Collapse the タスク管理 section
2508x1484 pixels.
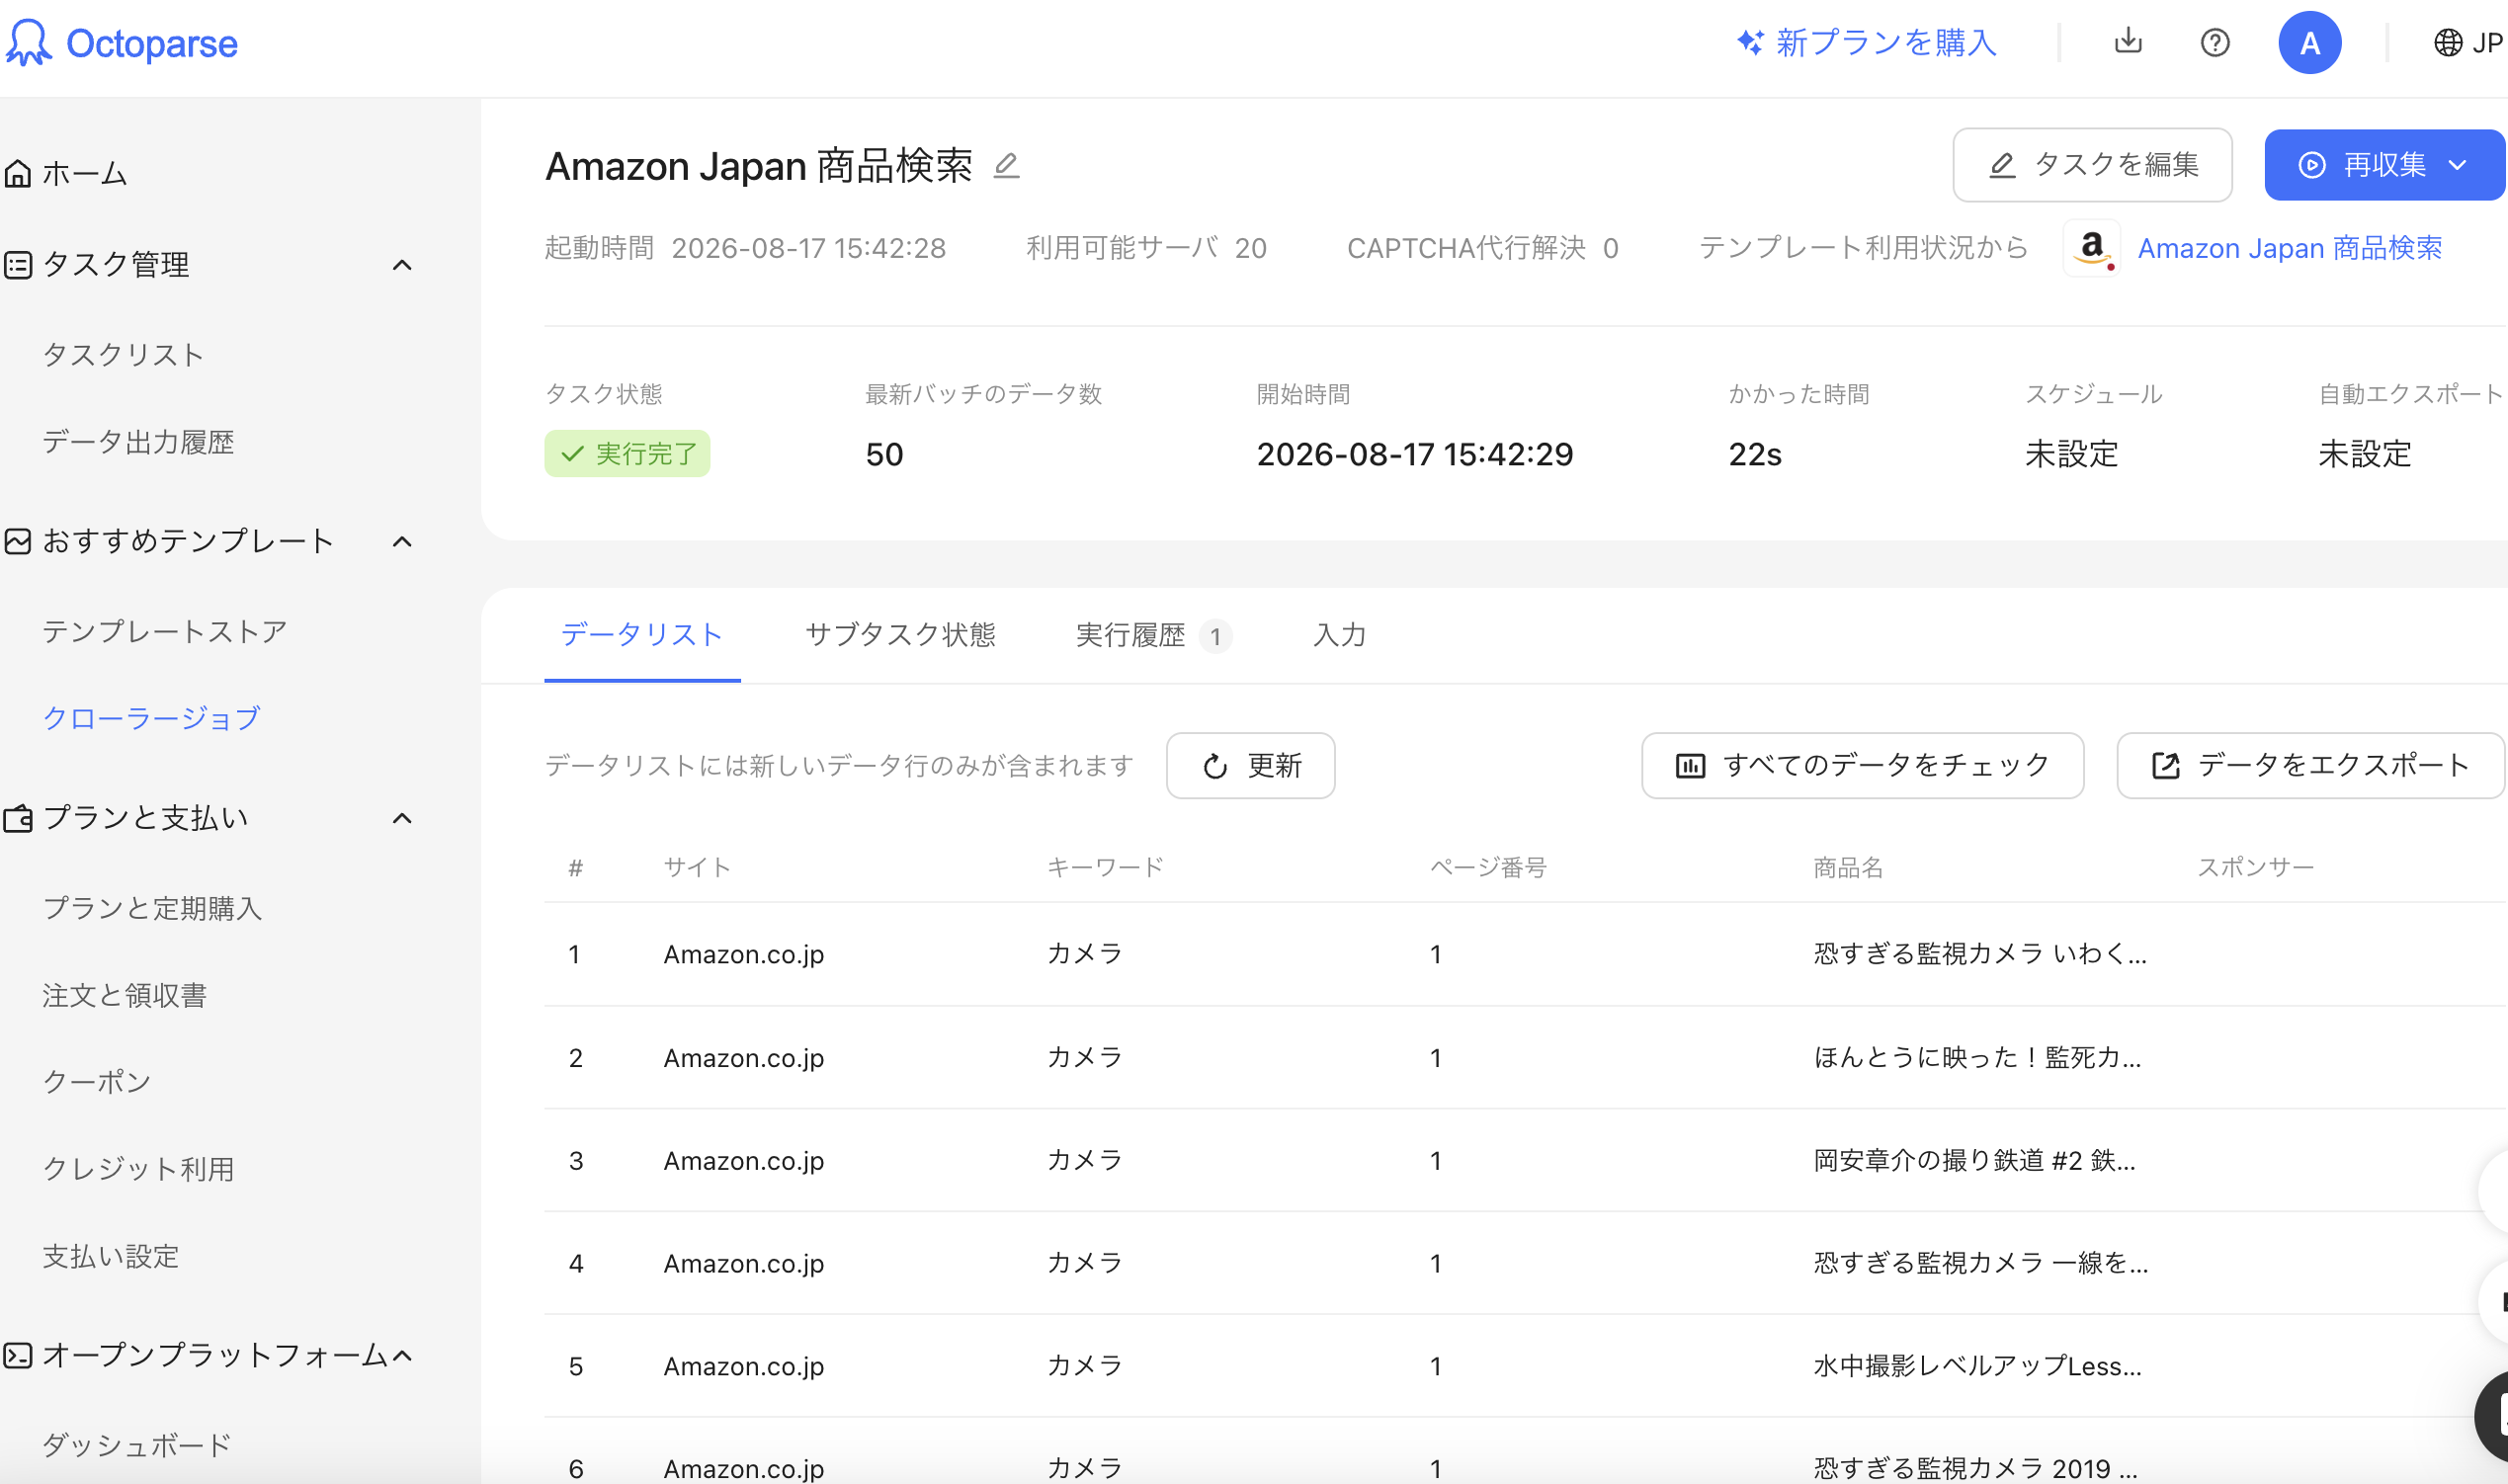[x=402, y=265]
